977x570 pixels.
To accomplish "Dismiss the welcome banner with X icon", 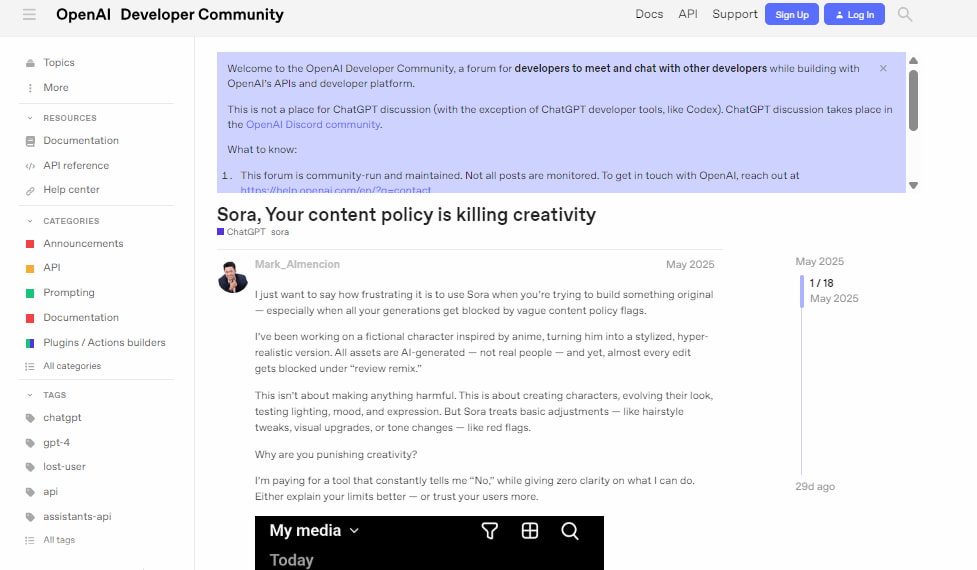I will click(x=883, y=69).
